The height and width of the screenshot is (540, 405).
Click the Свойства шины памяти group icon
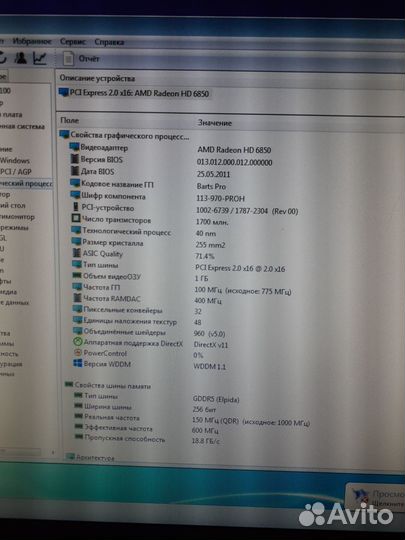[x=69, y=385]
